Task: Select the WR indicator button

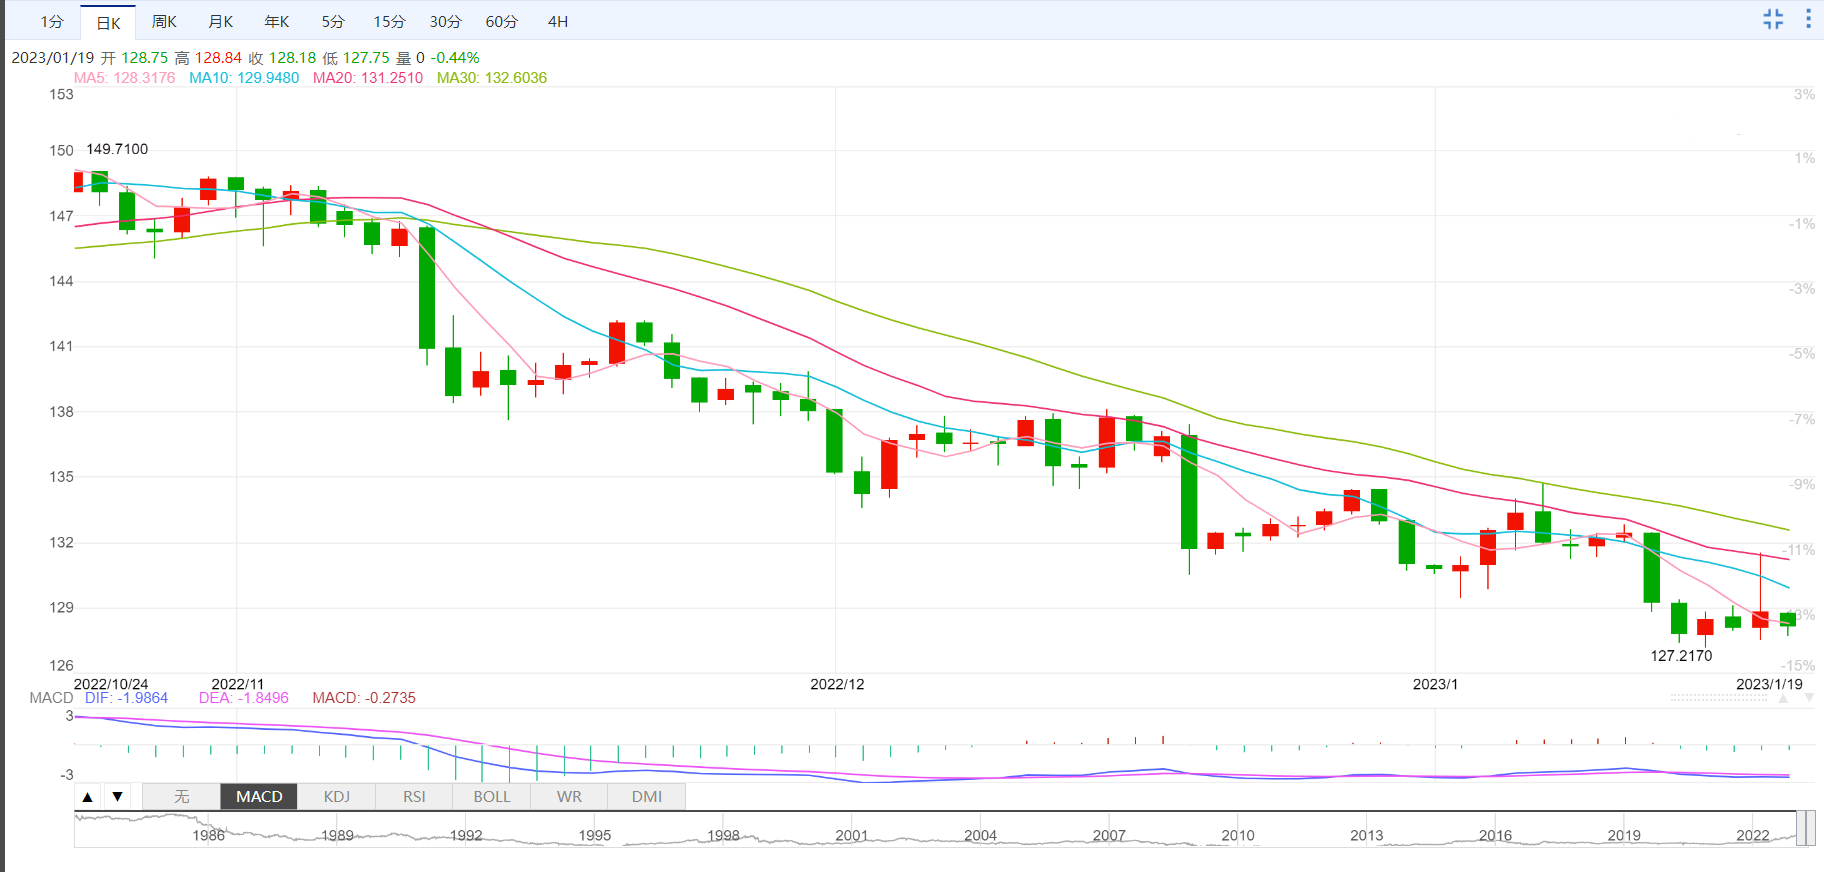Action: (x=569, y=797)
